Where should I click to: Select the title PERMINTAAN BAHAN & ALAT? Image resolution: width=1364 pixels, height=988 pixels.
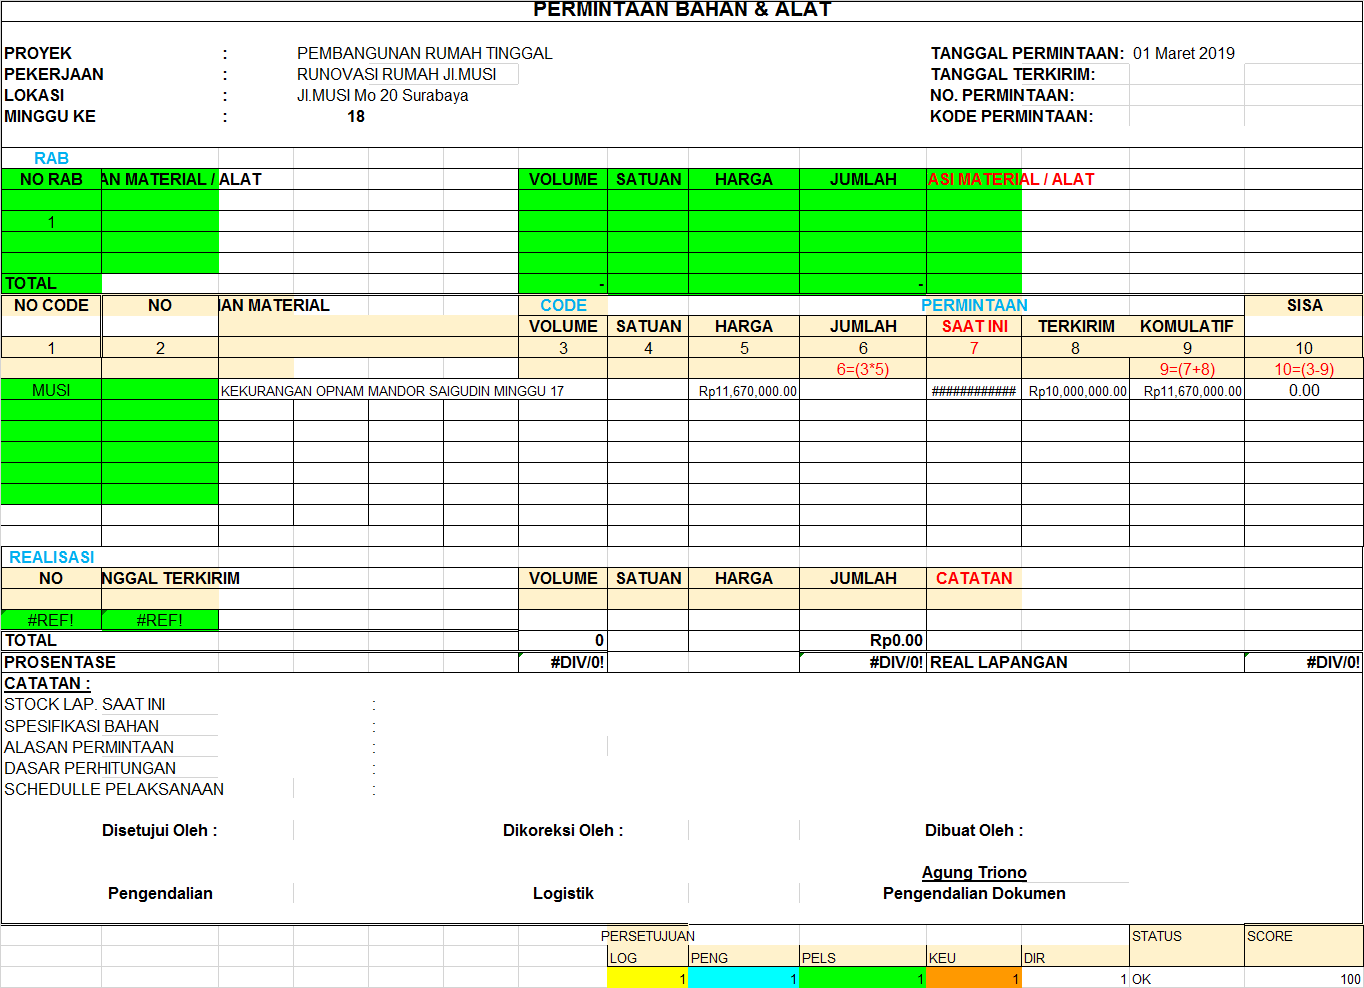click(682, 10)
